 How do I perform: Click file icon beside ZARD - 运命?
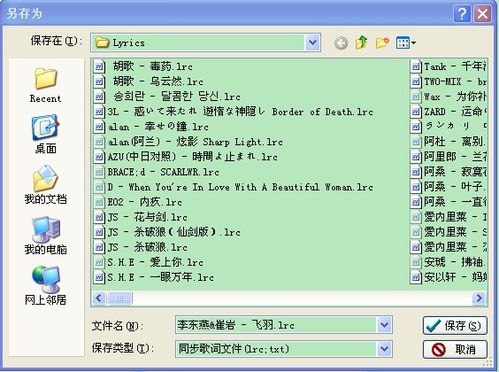pyautogui.click(x=416, y=111)
